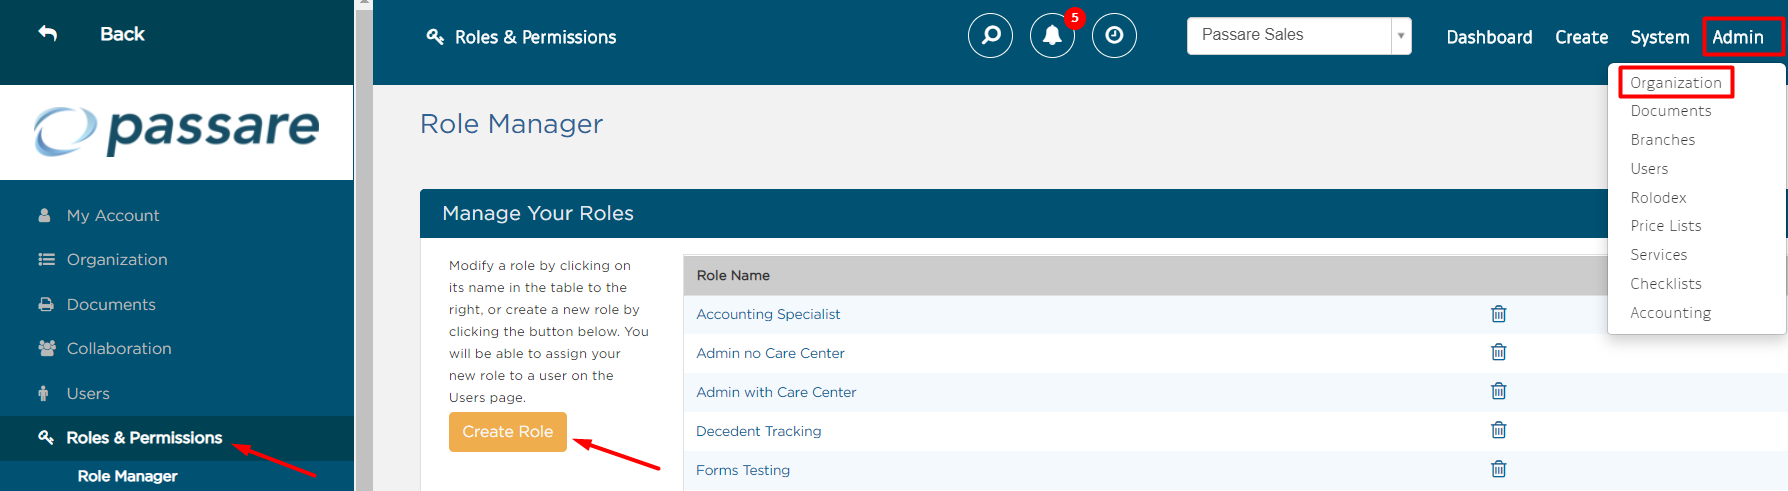1788x491 pixels.
Task: Open the System menu
Action: point(1659,37)
